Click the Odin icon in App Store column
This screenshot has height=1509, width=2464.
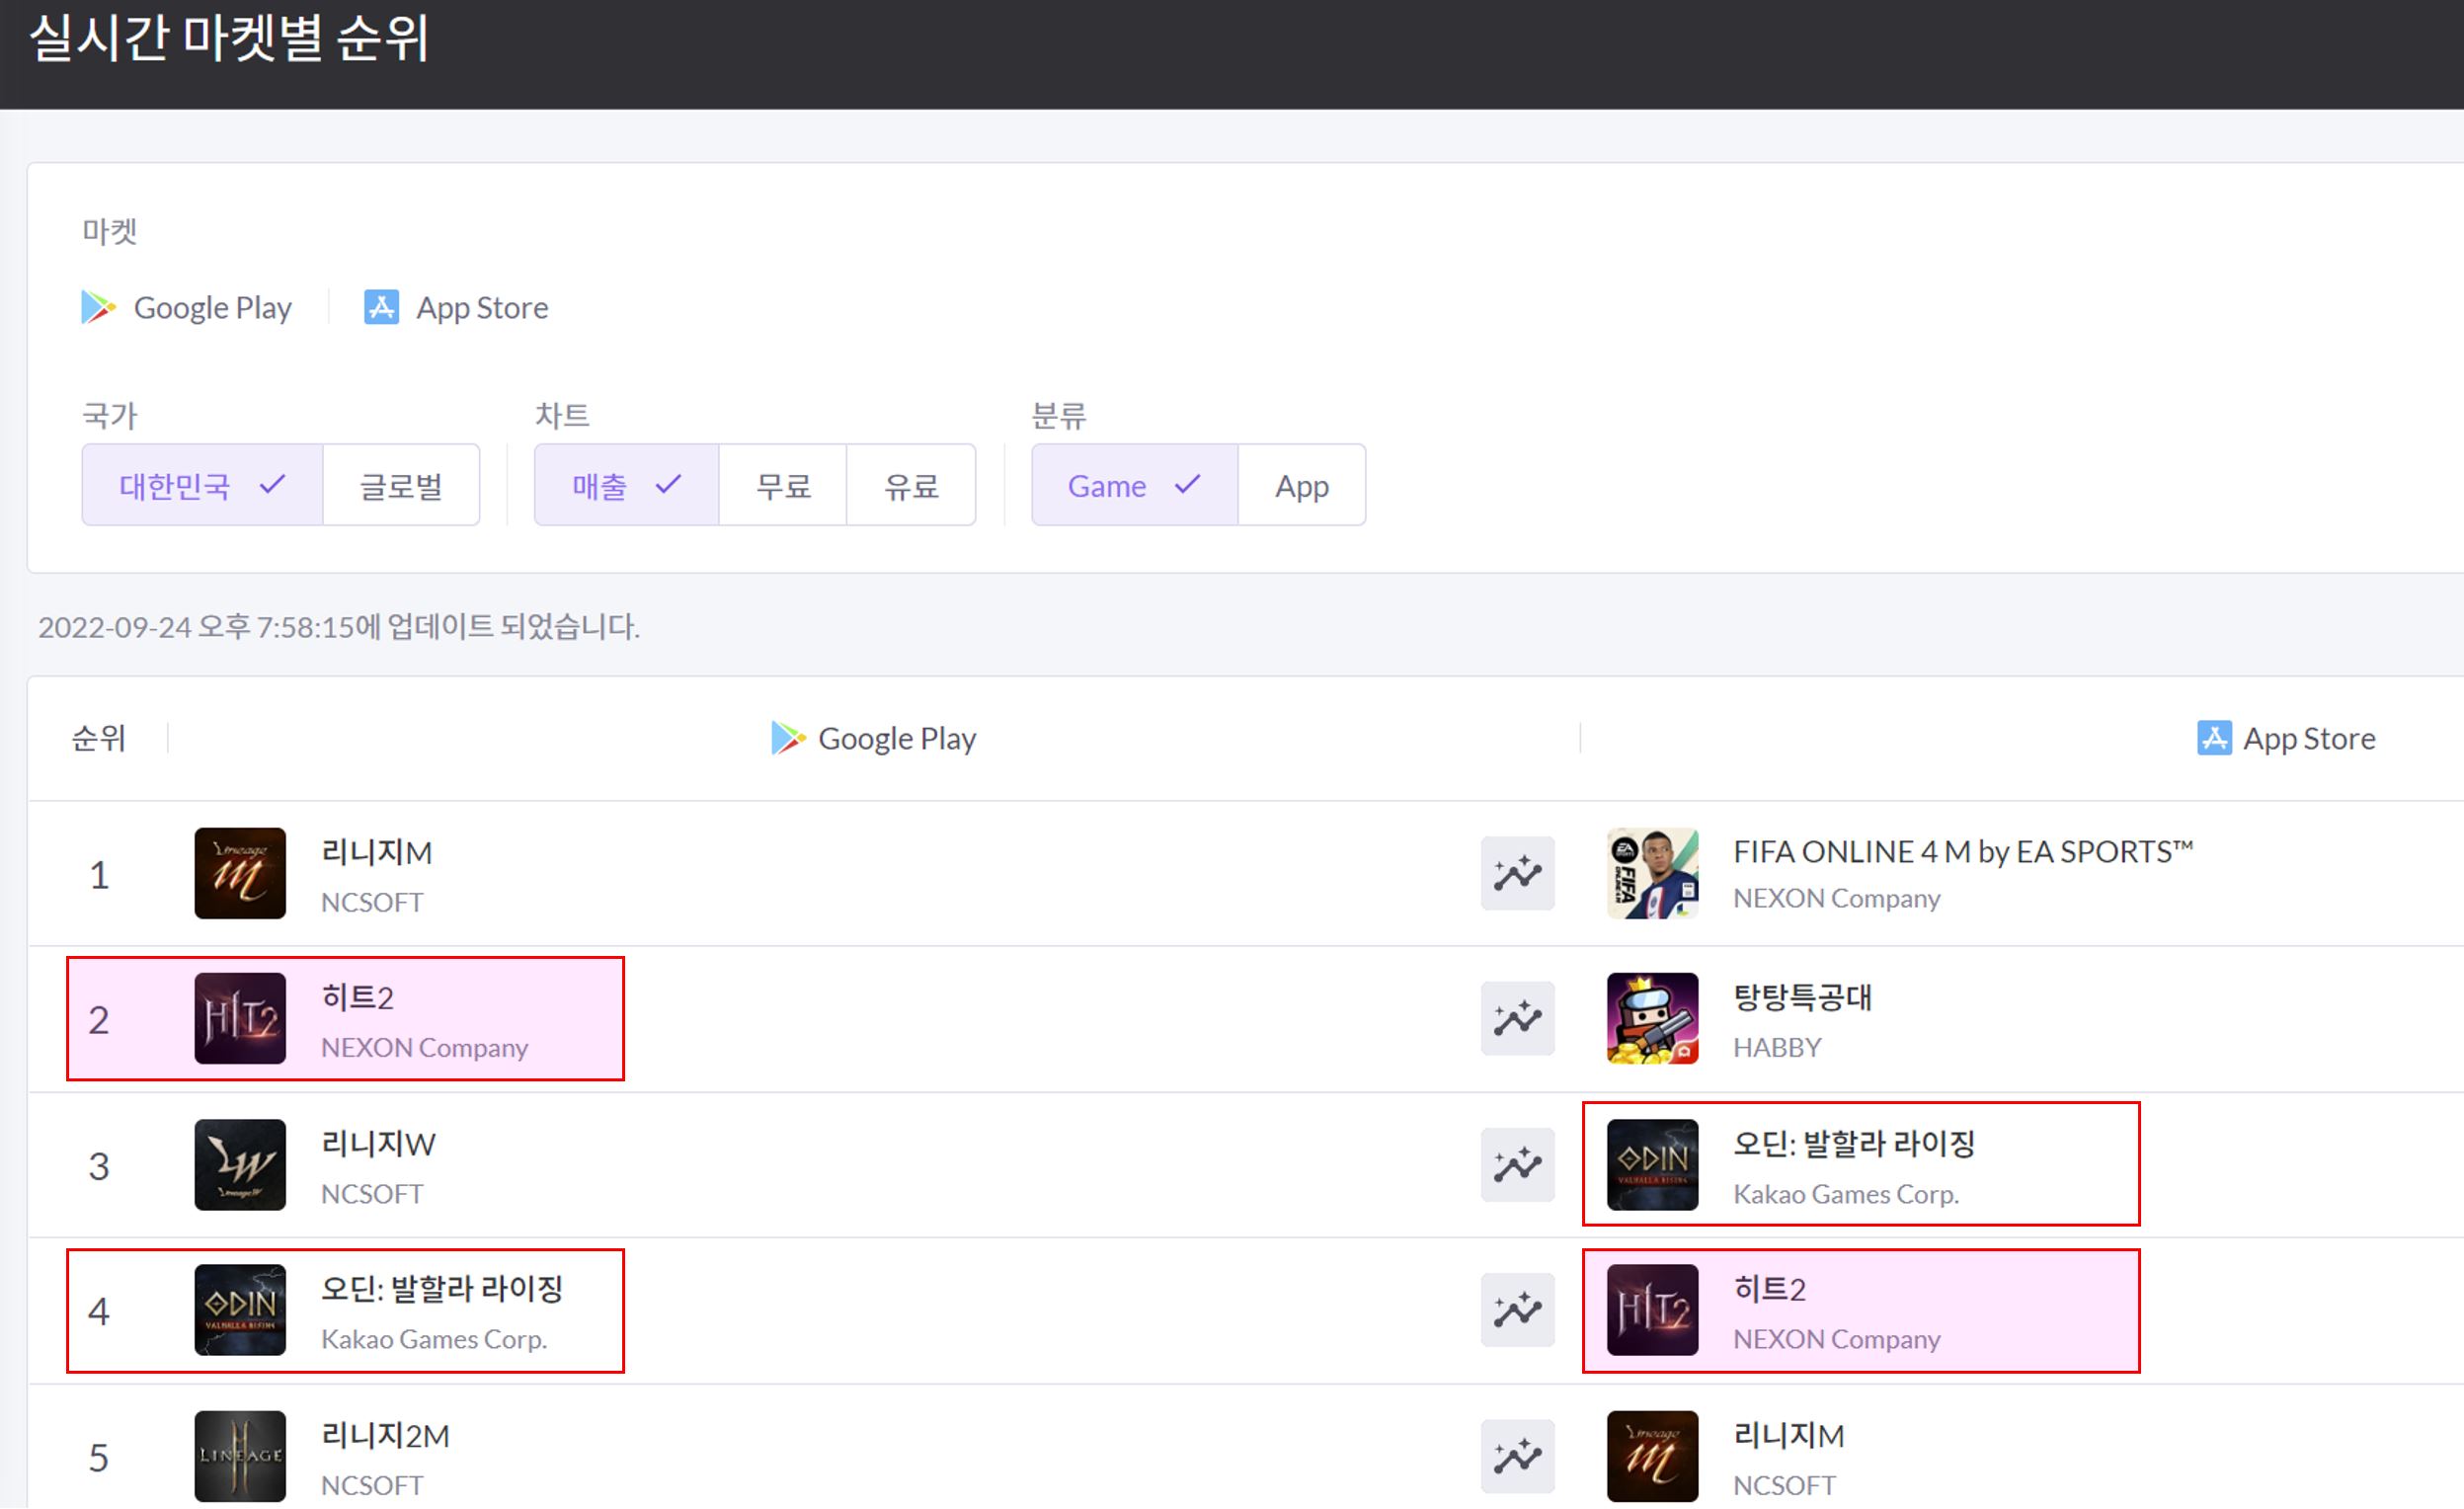pyautogui.click(x=1652, y=1165)
